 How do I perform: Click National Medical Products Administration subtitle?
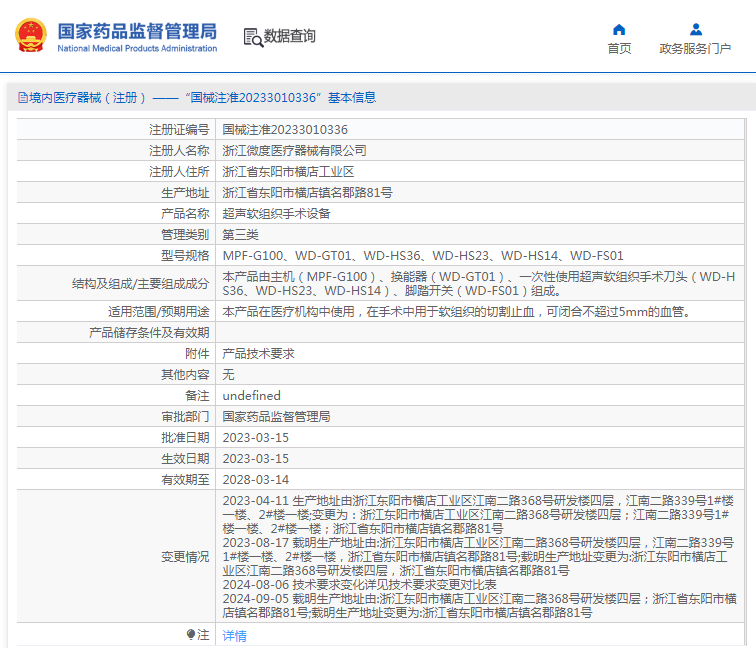(x=137, y=48)
